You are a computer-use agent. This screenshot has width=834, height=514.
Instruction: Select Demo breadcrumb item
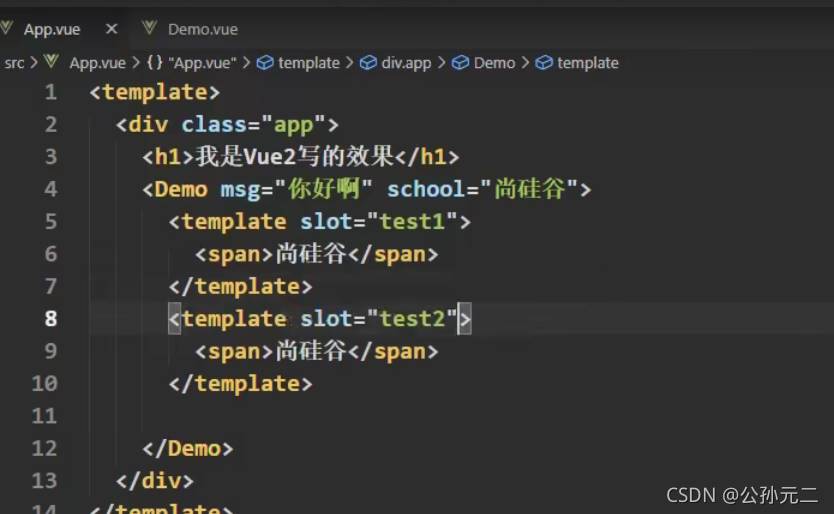494,63
